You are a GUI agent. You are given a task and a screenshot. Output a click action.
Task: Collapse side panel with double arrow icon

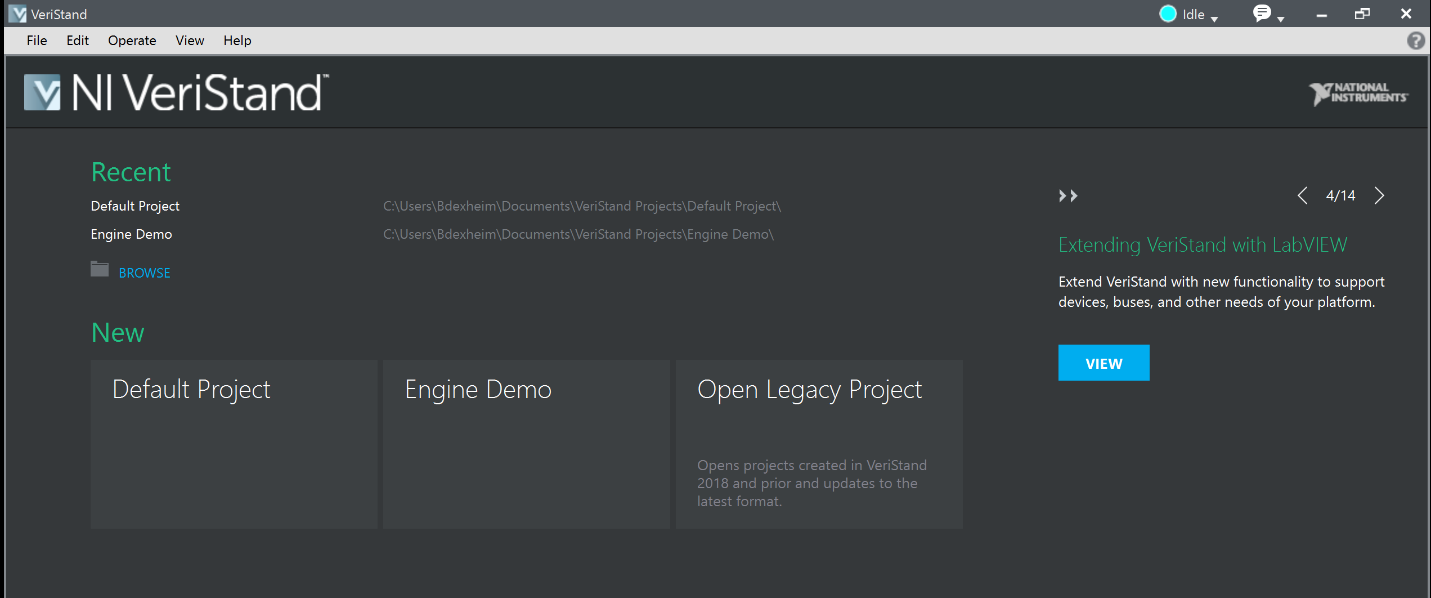pos(1068,196)
